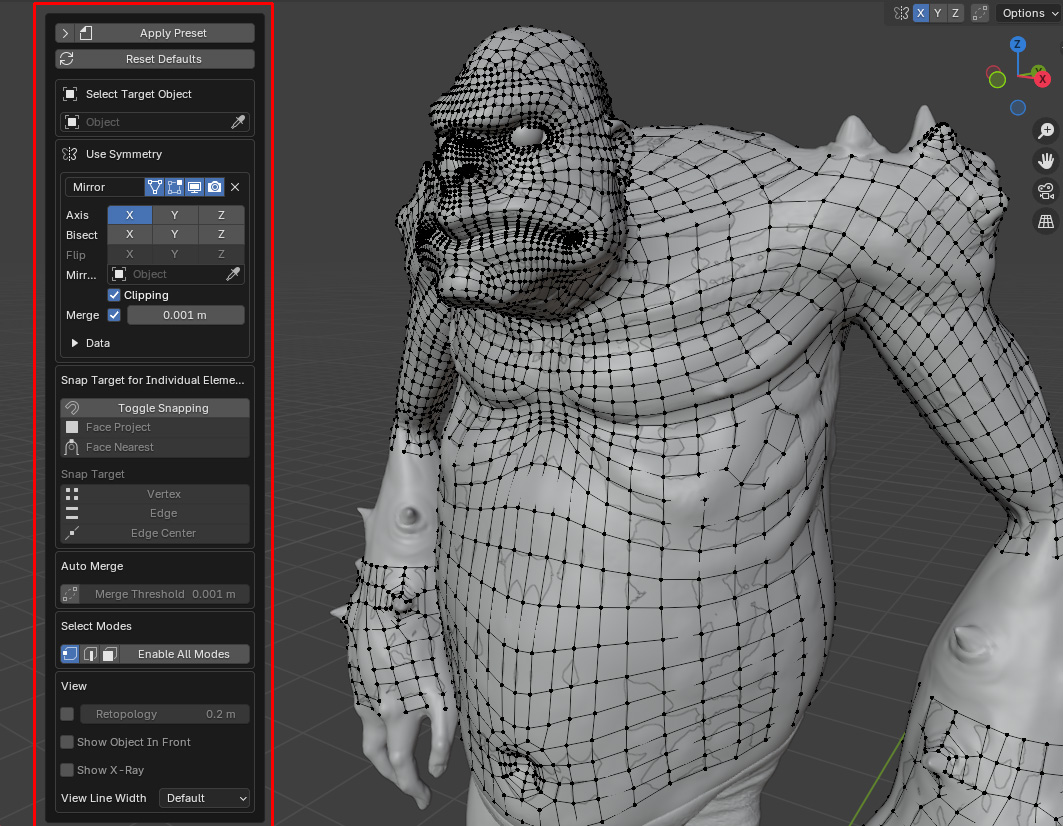Toggle Bisect Y
Image resolution: width=1063 pixels, height=826 pixels.
click(175, 234)
